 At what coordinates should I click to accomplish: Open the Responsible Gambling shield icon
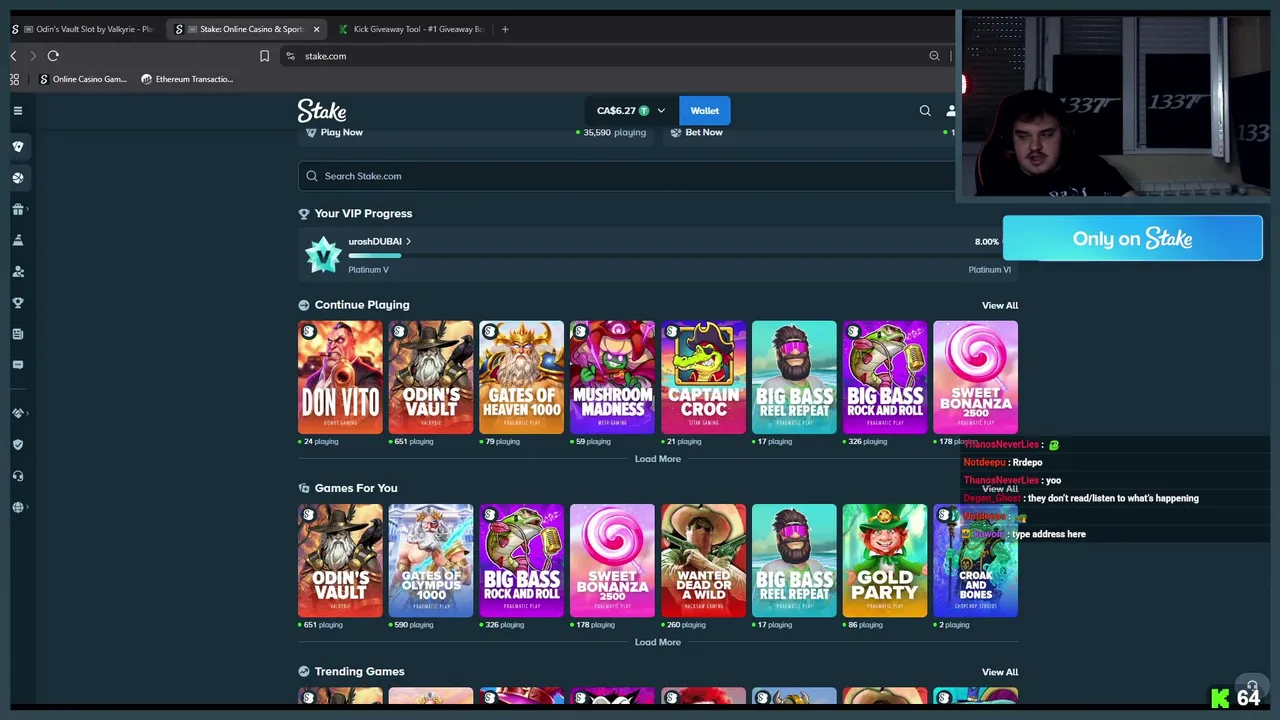[17, 444]
